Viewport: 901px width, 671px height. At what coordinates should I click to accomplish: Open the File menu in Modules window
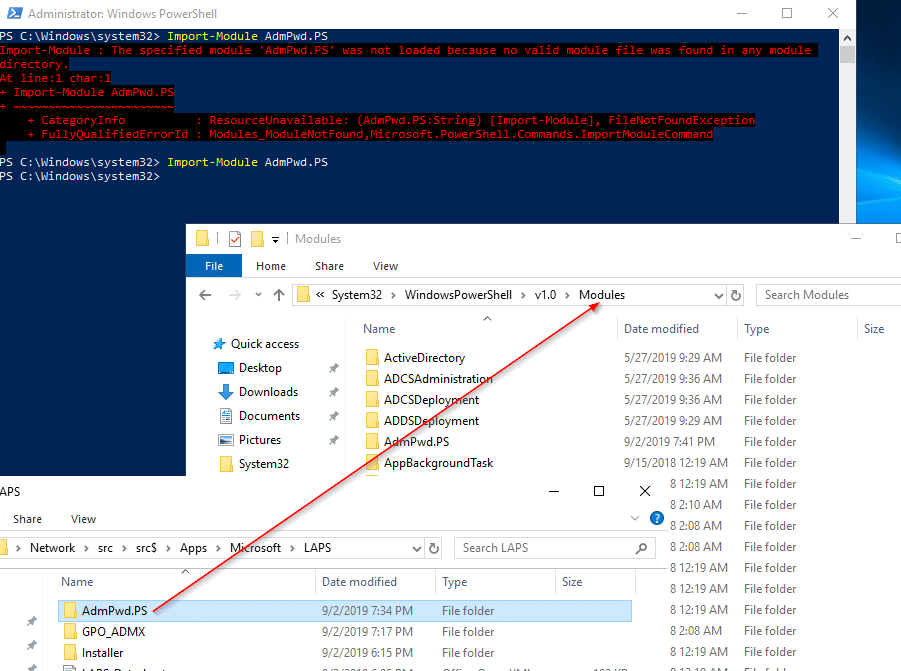213,265
